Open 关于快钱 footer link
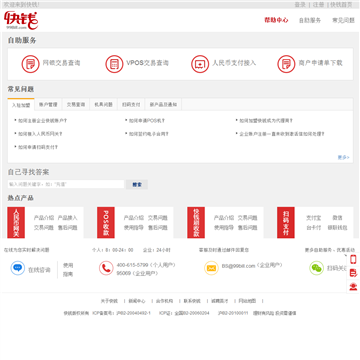360x360 pixels. click(x=109, y=301)
